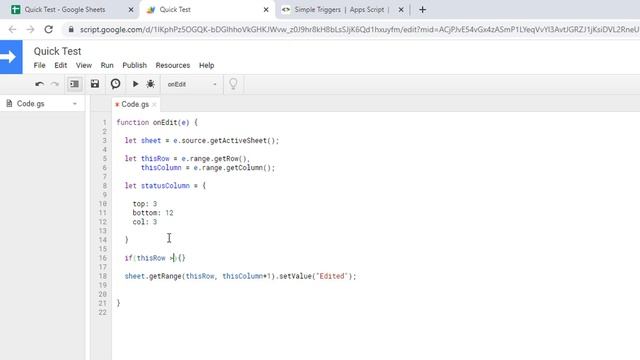The height and width of the screenshot is (360, 640).
Task: Click the blue Apps Script arrow logo
Action: 11,57
